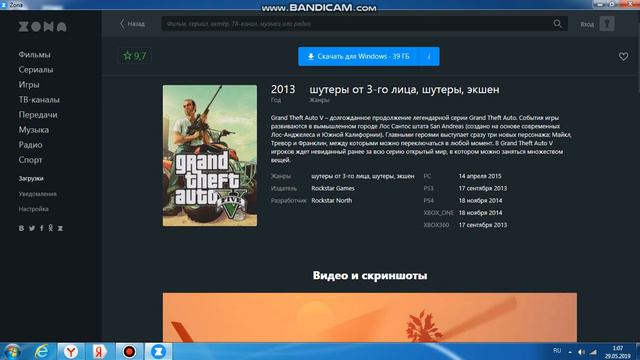This screenshot has height=360, width=640.
Task: Click the VK social icon
Action: coord(21,228)
